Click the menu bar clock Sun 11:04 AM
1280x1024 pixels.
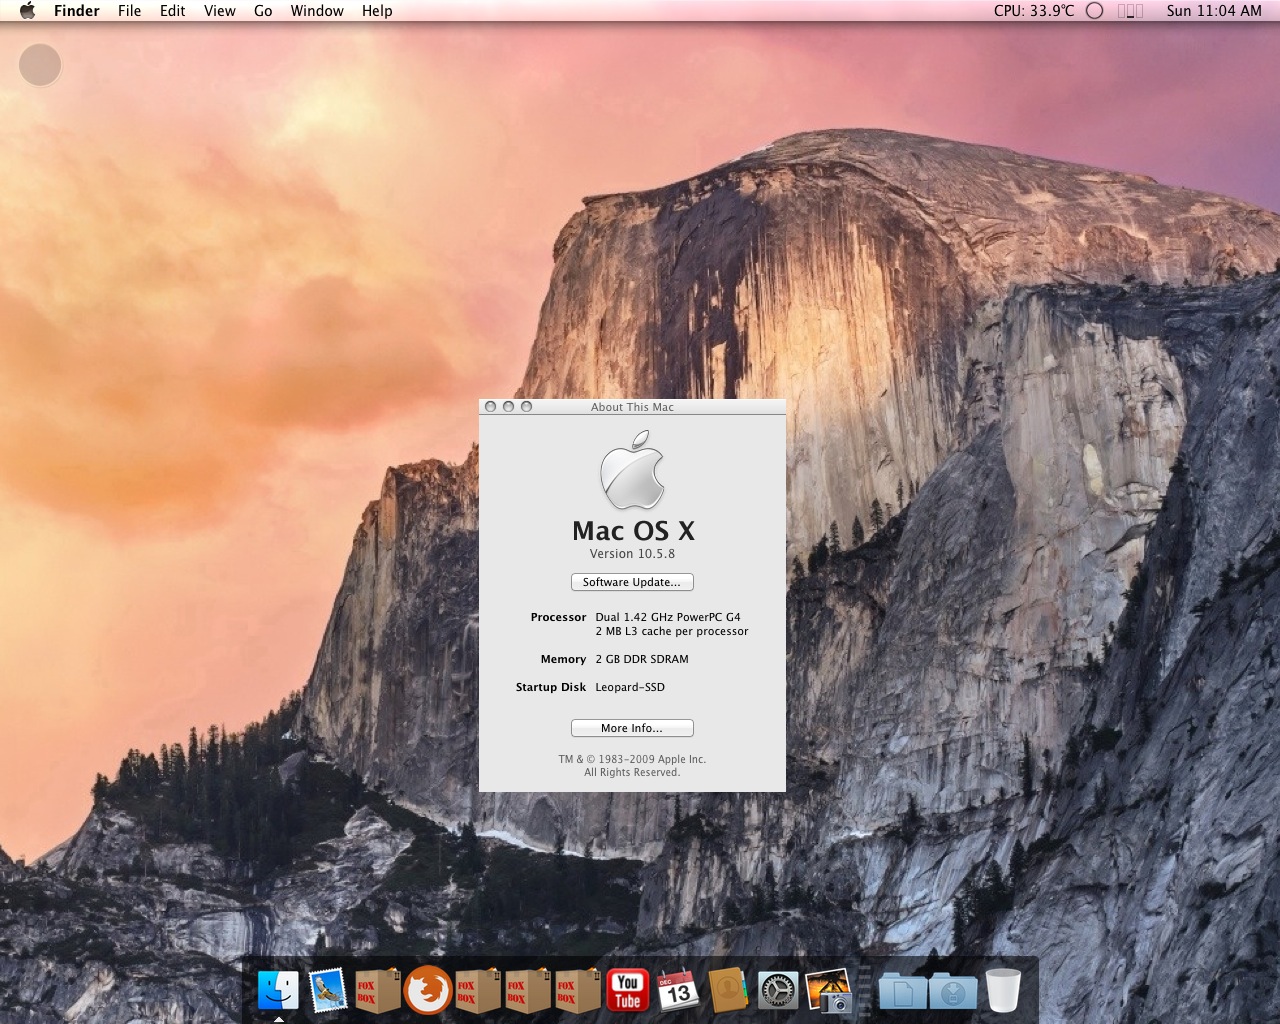[1214, 11]
